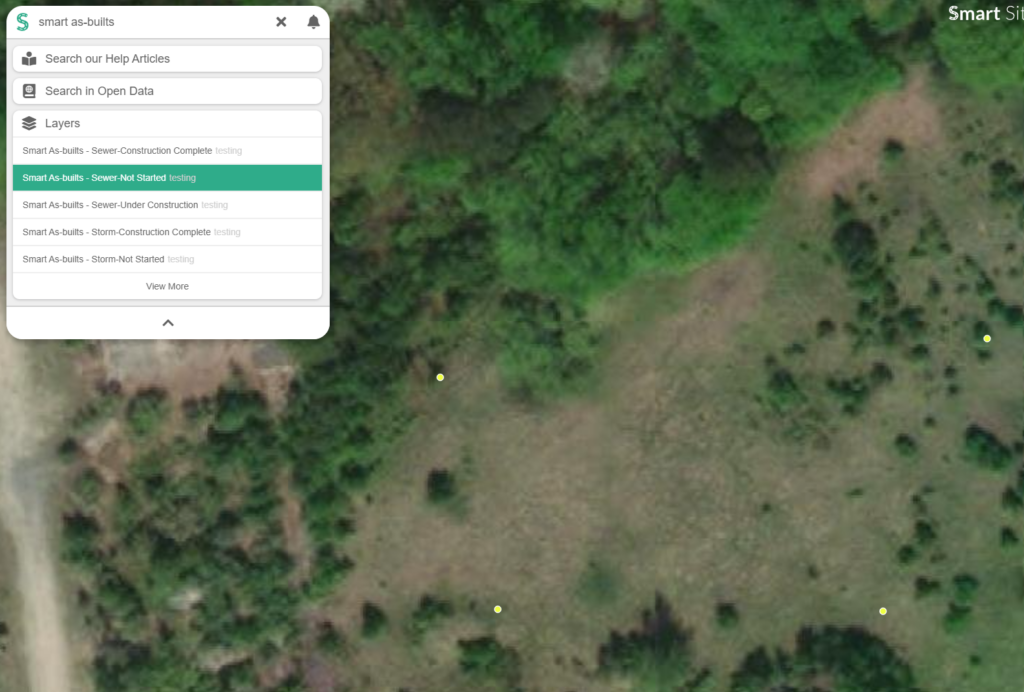This screenshot has height=692, width=1024.
Task: Click the Layers stack icon
Action: pos(27,122)
